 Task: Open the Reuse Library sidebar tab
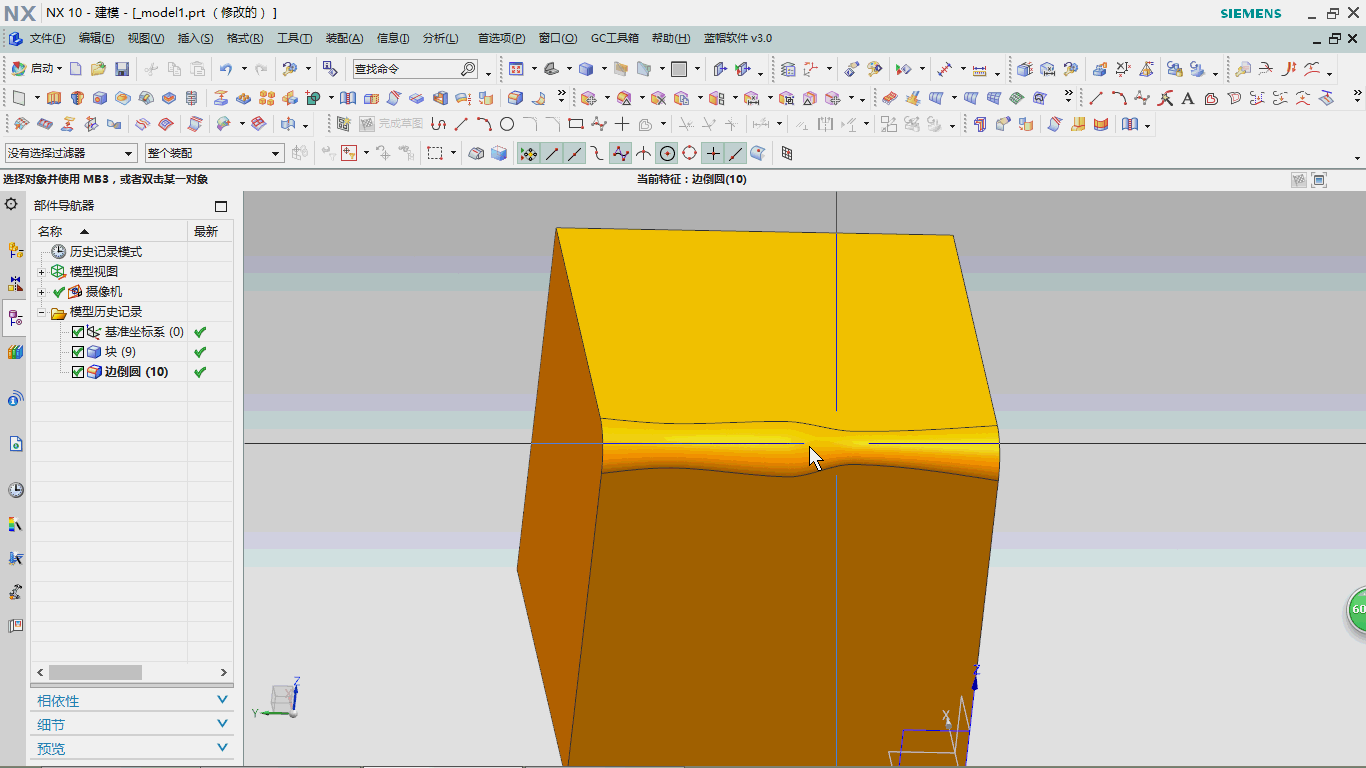coord(15,352)
